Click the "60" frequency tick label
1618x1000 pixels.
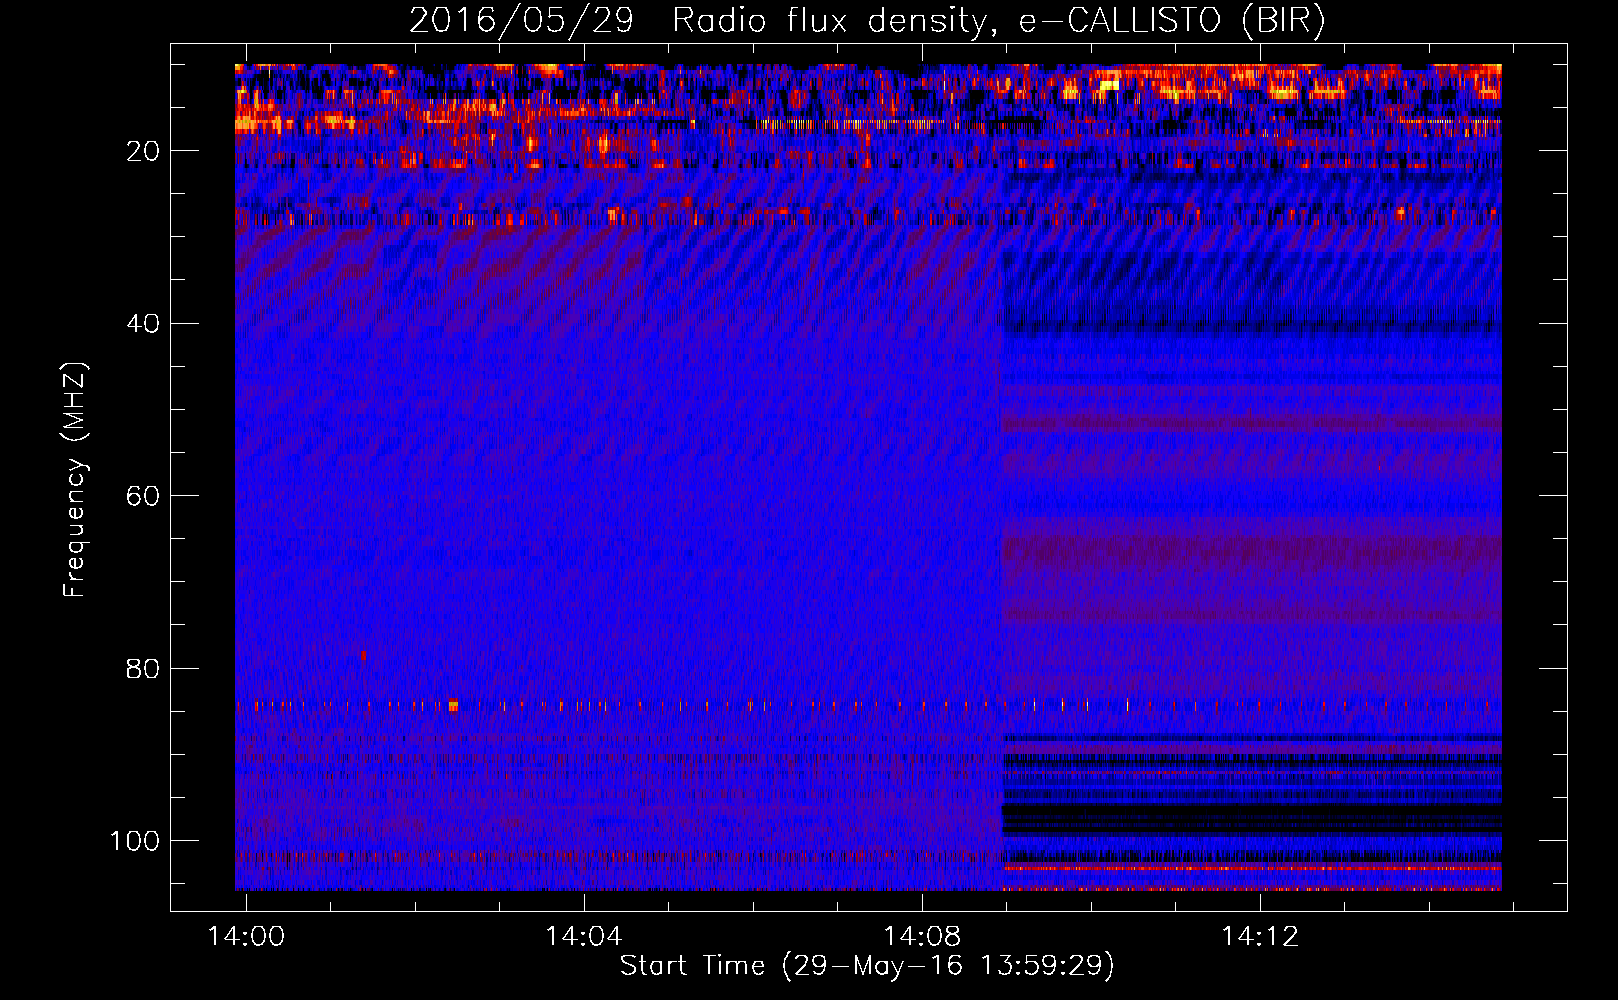[x=143, y=497]
